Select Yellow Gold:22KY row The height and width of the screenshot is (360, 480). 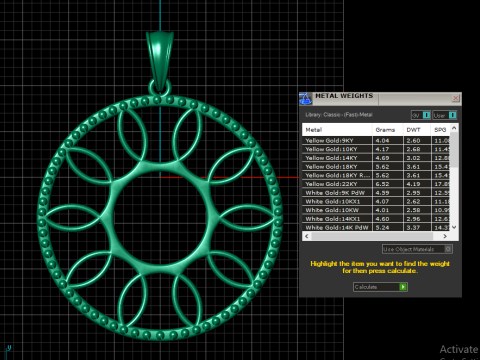click(x=376, y=184)
